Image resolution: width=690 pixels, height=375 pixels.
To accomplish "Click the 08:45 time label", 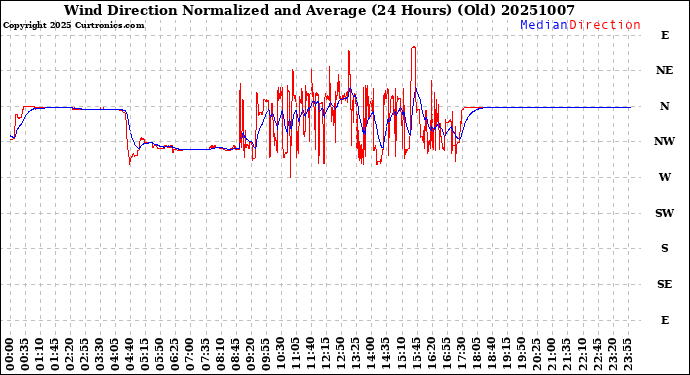I will point(235,354).
